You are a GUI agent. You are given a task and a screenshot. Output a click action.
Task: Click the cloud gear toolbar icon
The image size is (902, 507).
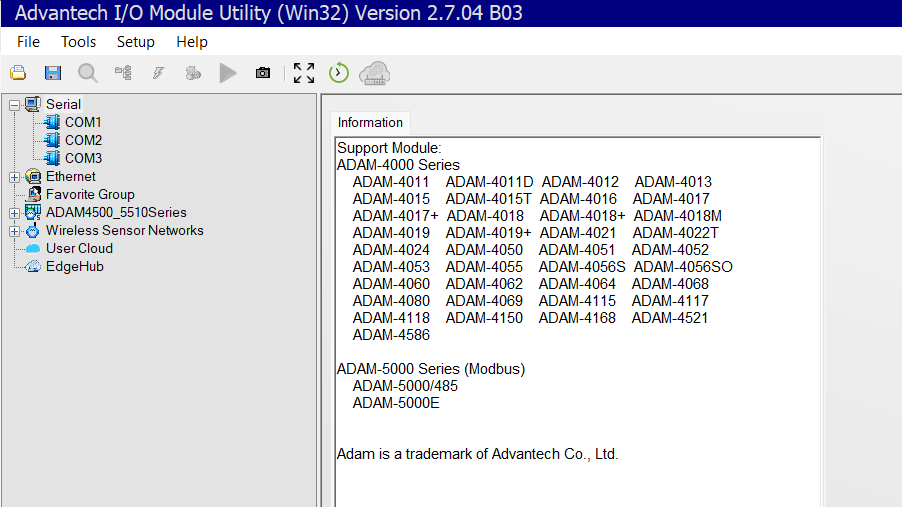(x=374, y=73)
